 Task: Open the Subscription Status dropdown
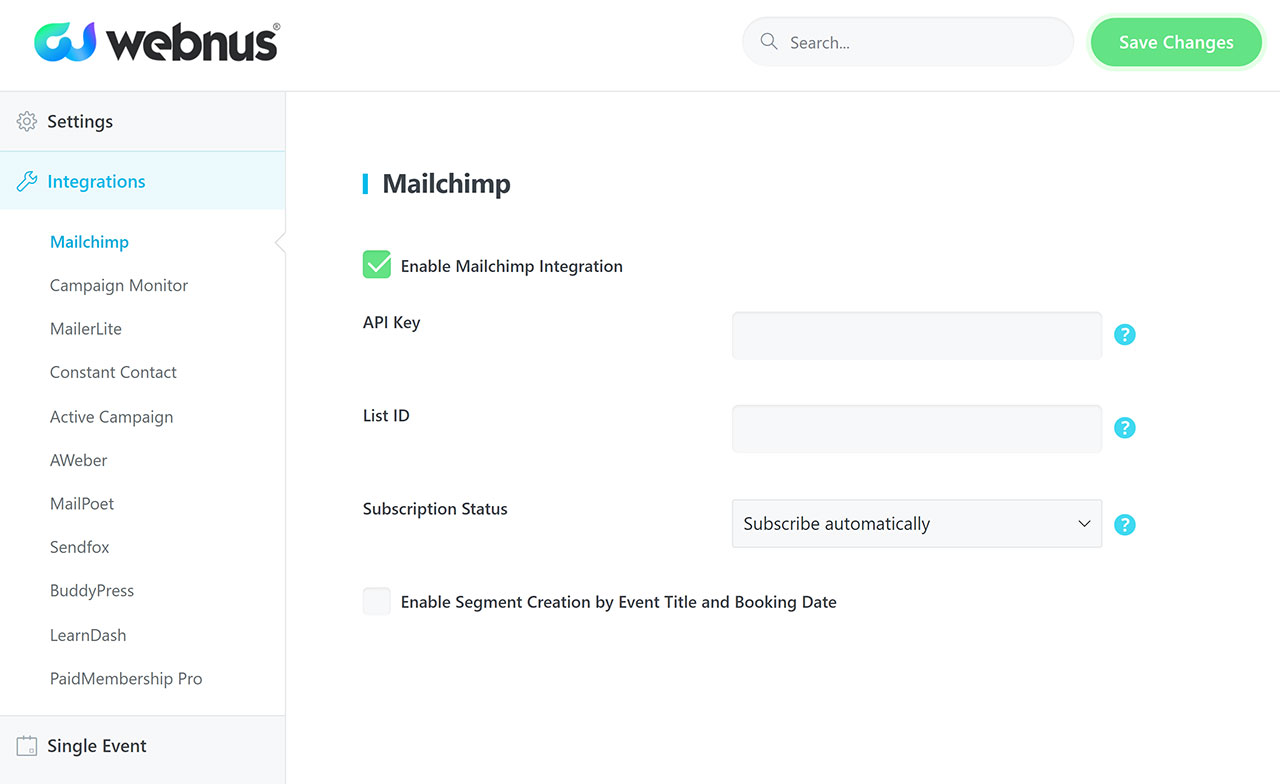(917, 524)
